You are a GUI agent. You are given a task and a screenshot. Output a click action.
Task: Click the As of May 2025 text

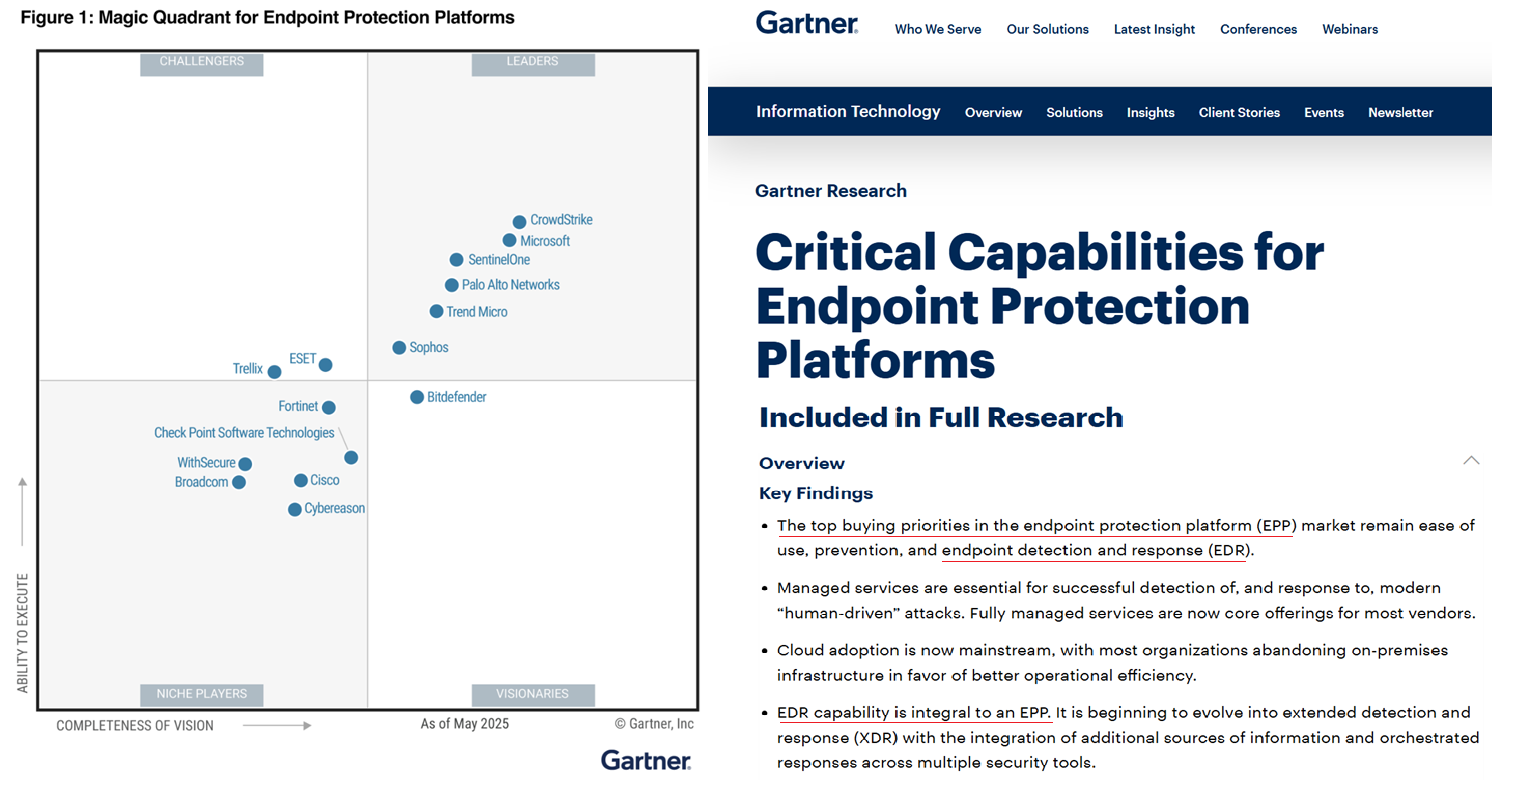click(464, 724)
